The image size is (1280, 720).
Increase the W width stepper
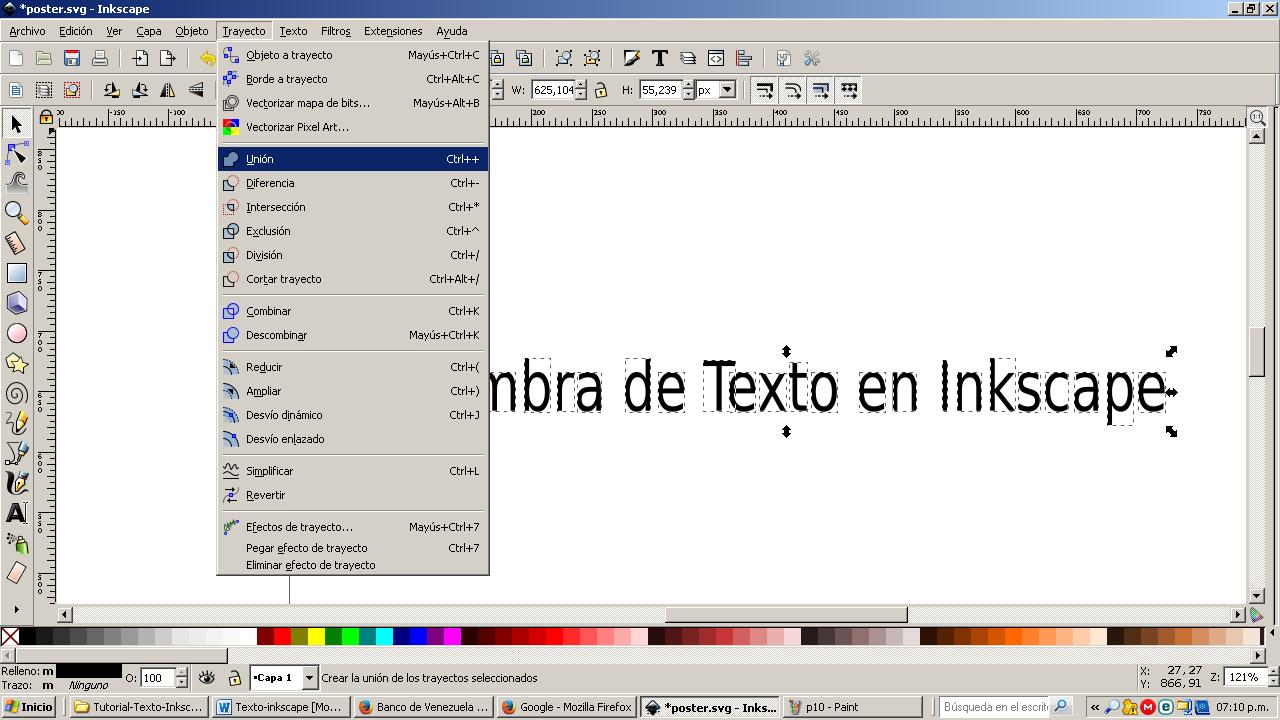[x=581, y=85]
